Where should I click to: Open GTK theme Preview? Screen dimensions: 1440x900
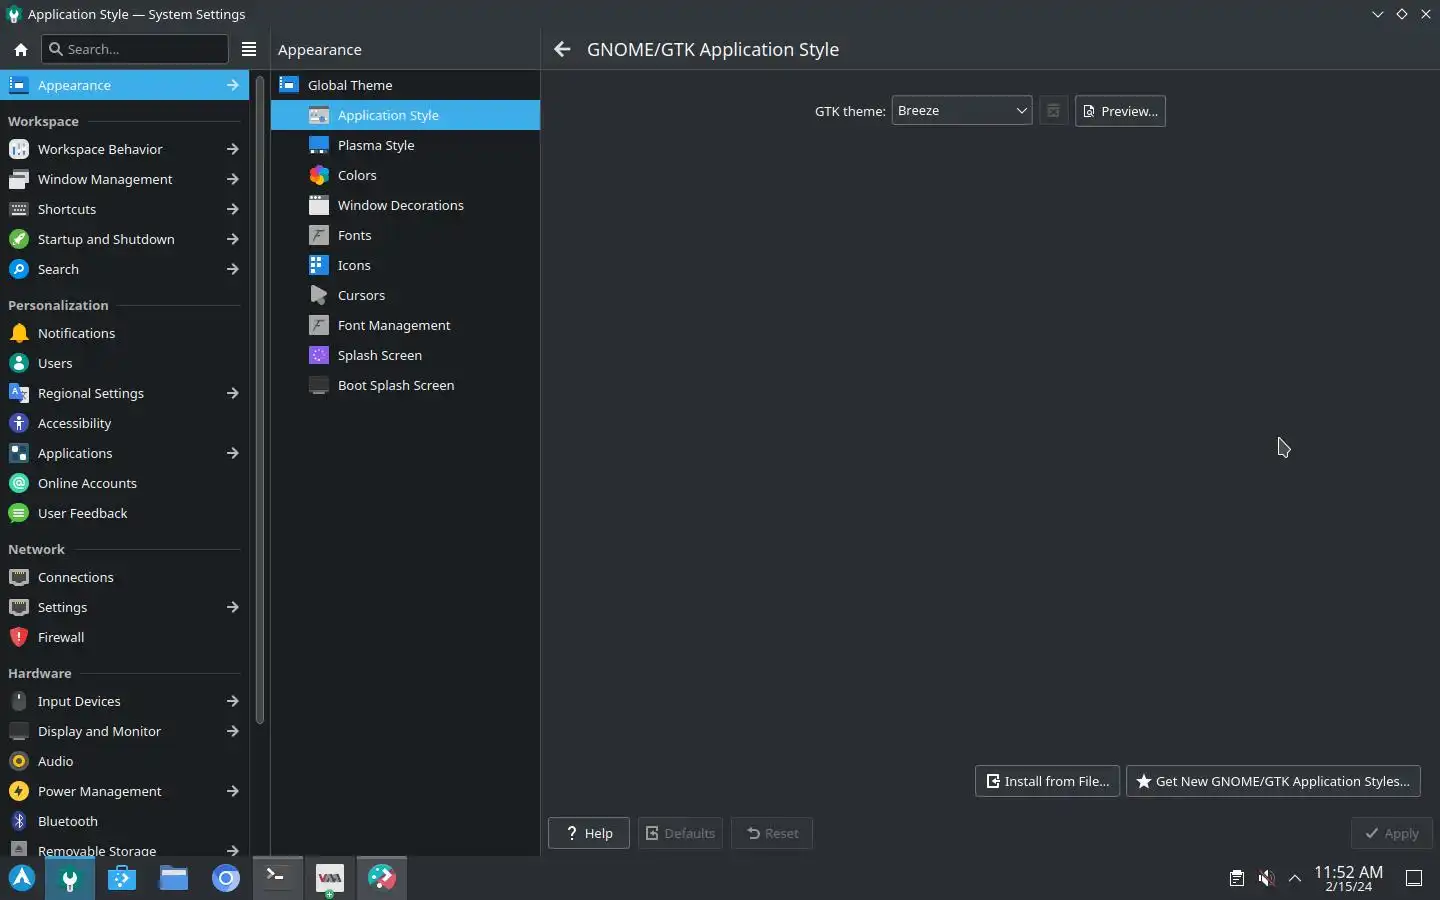tap(1120, 111)
